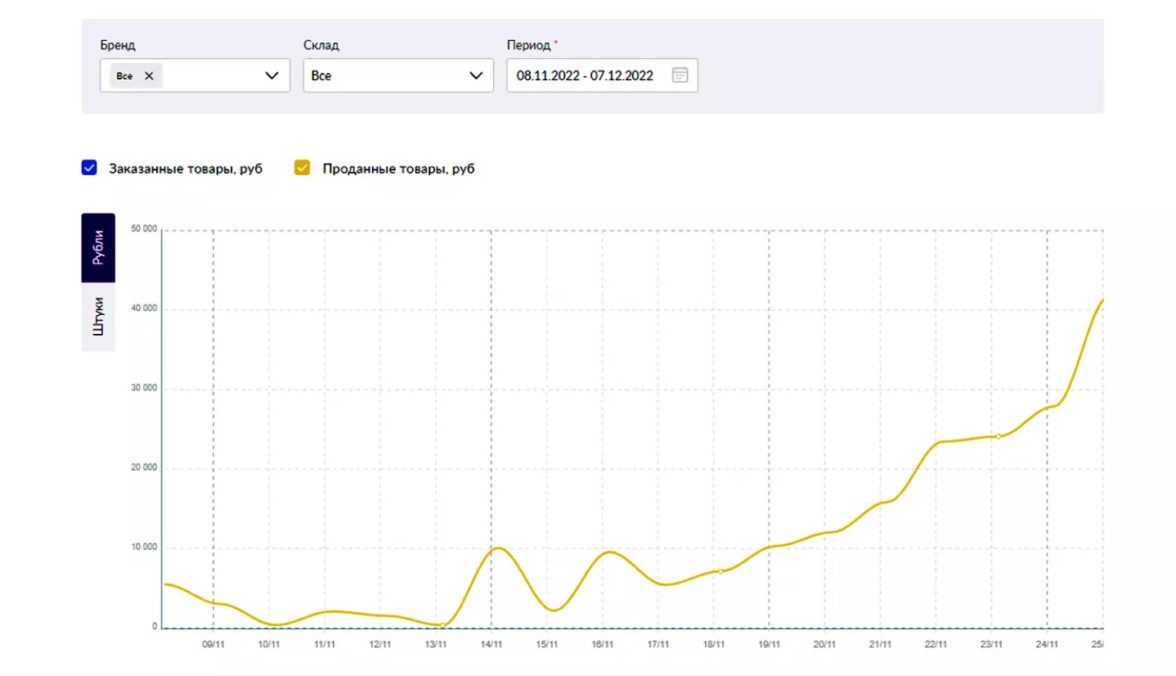Open the Склад combo box showing "Все"
This screenshot has height=676, width=1176.
390,76
